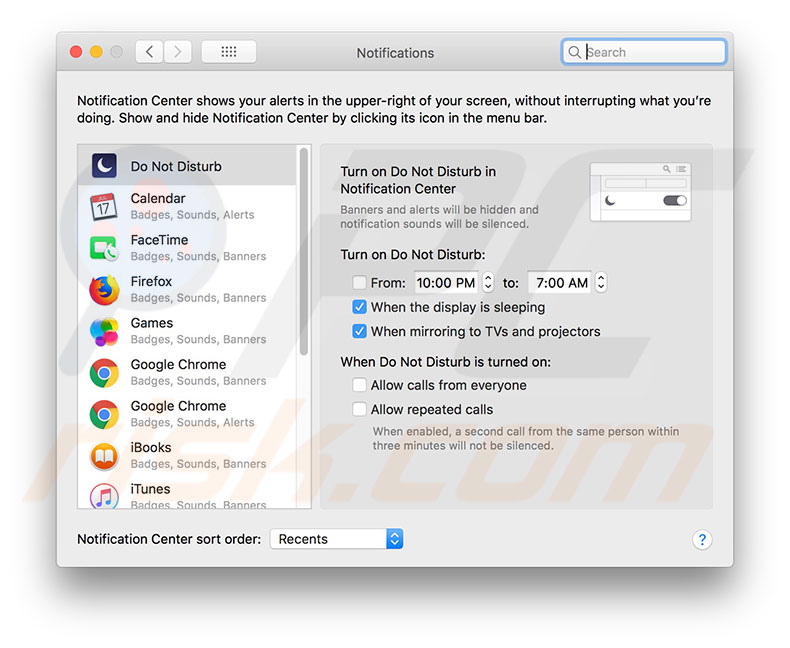Viewport: 790px width, 648px height.
Task: Click "Badges, Sounds, Banners" under Firefox
Action: 199,298
